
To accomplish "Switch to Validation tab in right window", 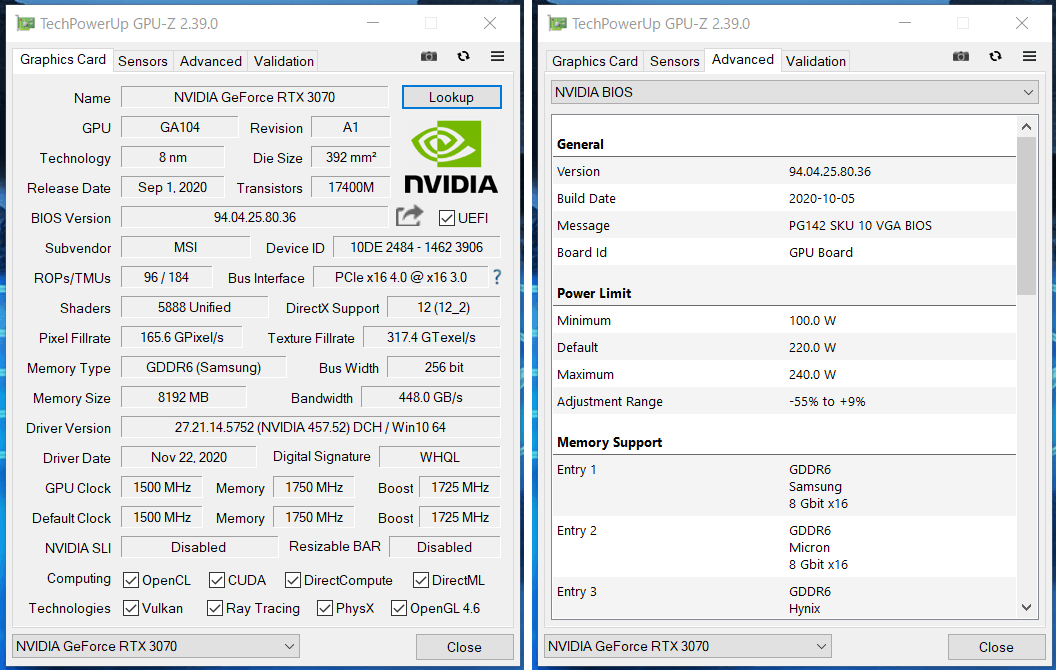I will [x=815, y=61].
